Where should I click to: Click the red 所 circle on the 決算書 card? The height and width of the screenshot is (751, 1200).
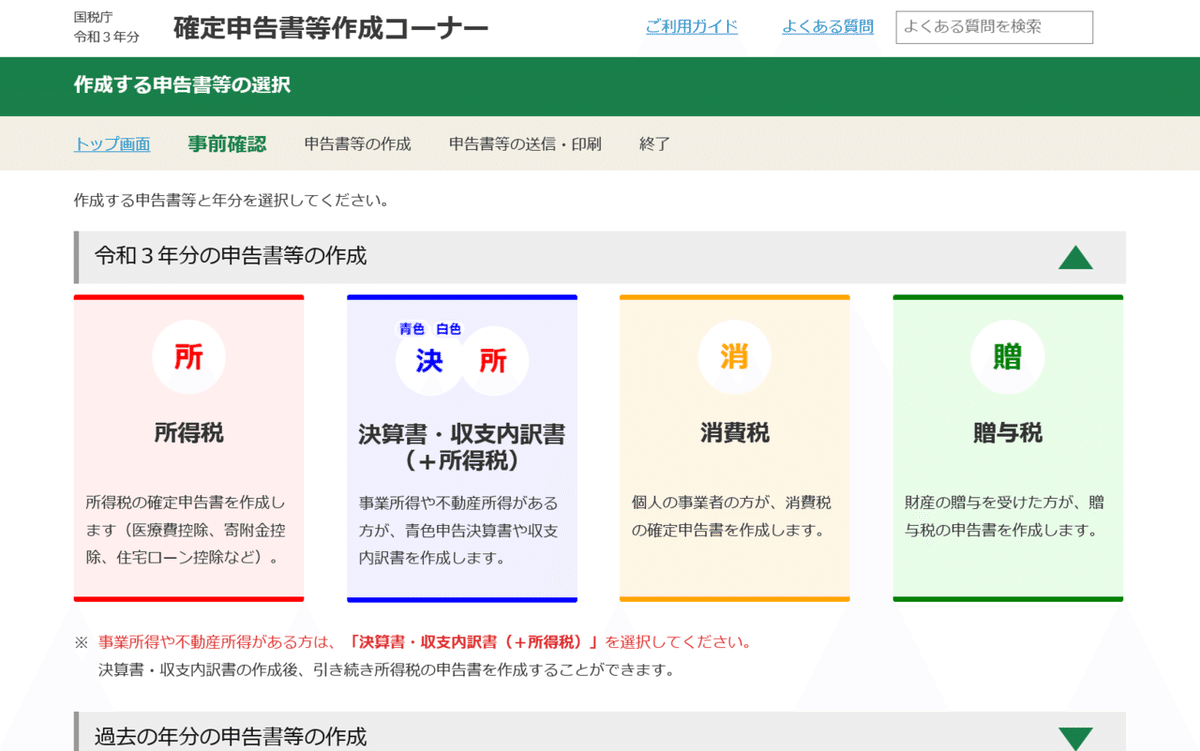click(x=495, y=362)
